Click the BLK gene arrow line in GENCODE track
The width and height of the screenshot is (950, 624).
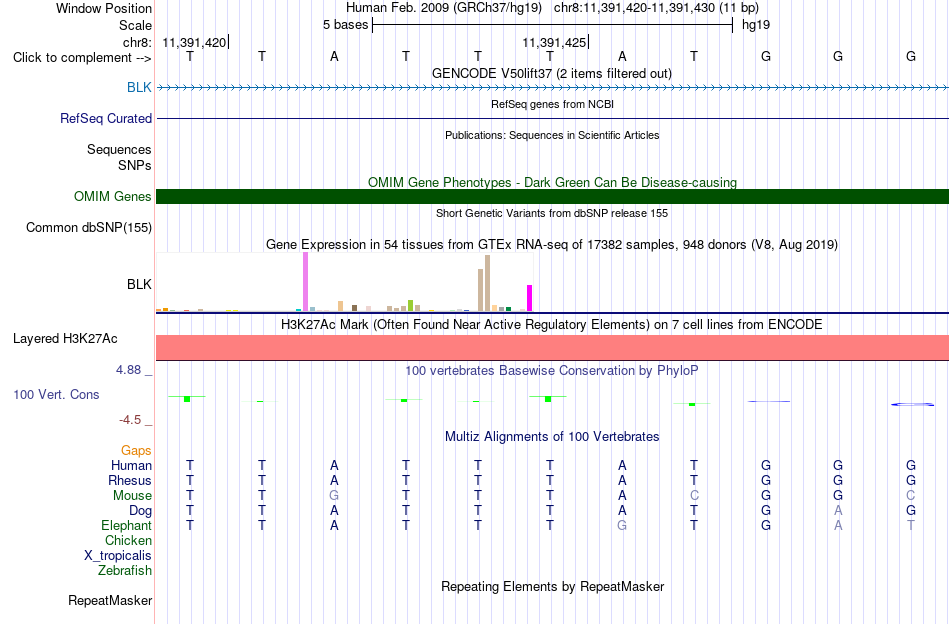[x=552, y=88]
